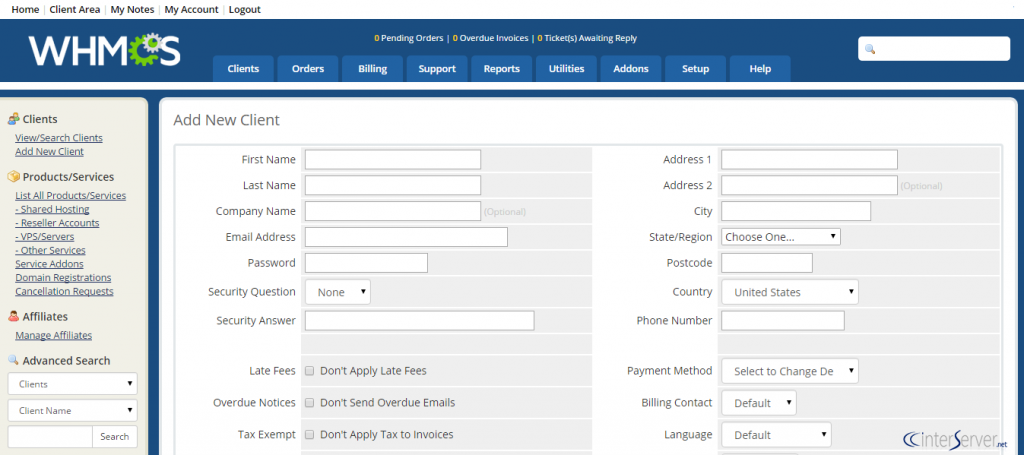Open the Billing Contact dropdown

(758, 403)
